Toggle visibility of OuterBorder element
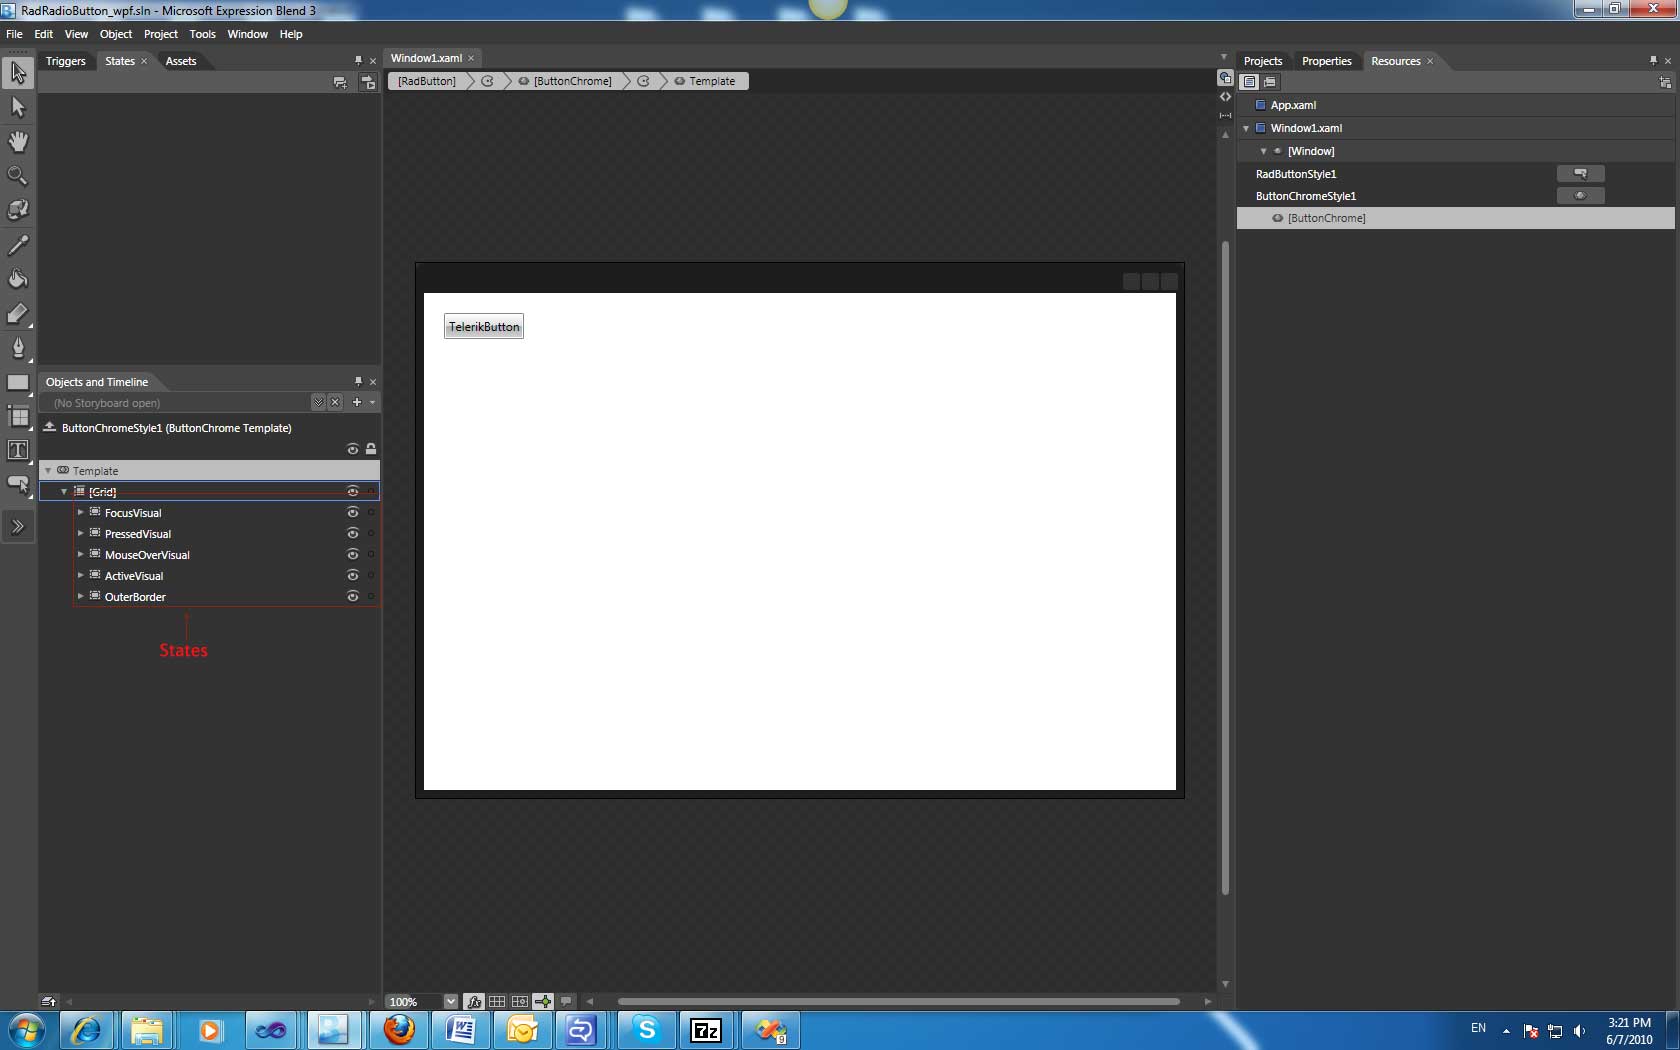 tap(352, 596)
